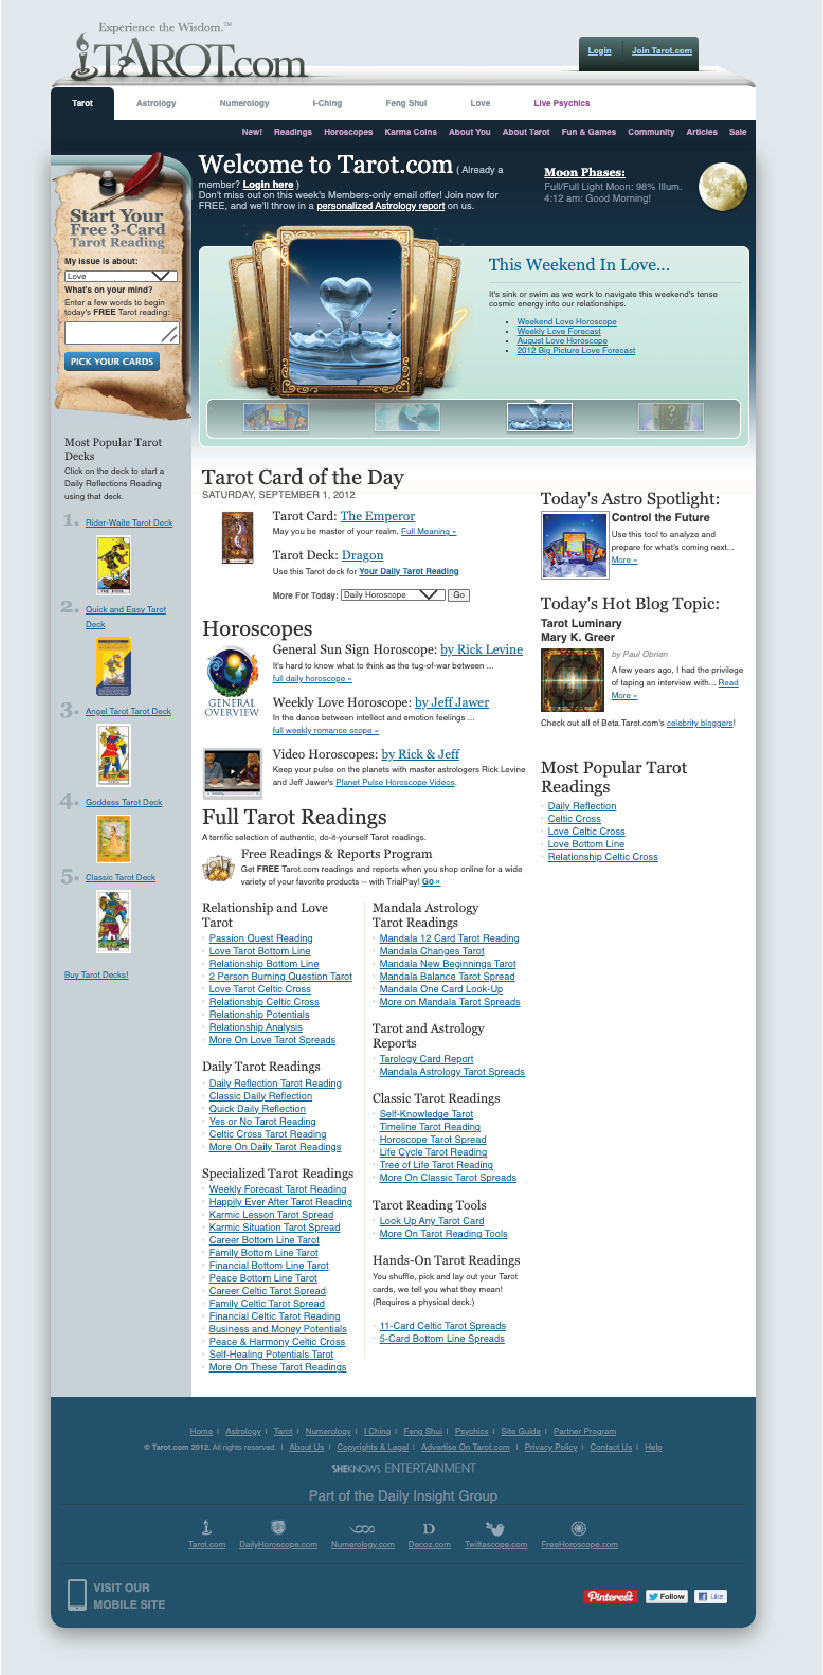823x1675 pixels.
Task: Click the full moon phase image
Action: [x=723, y=188]
